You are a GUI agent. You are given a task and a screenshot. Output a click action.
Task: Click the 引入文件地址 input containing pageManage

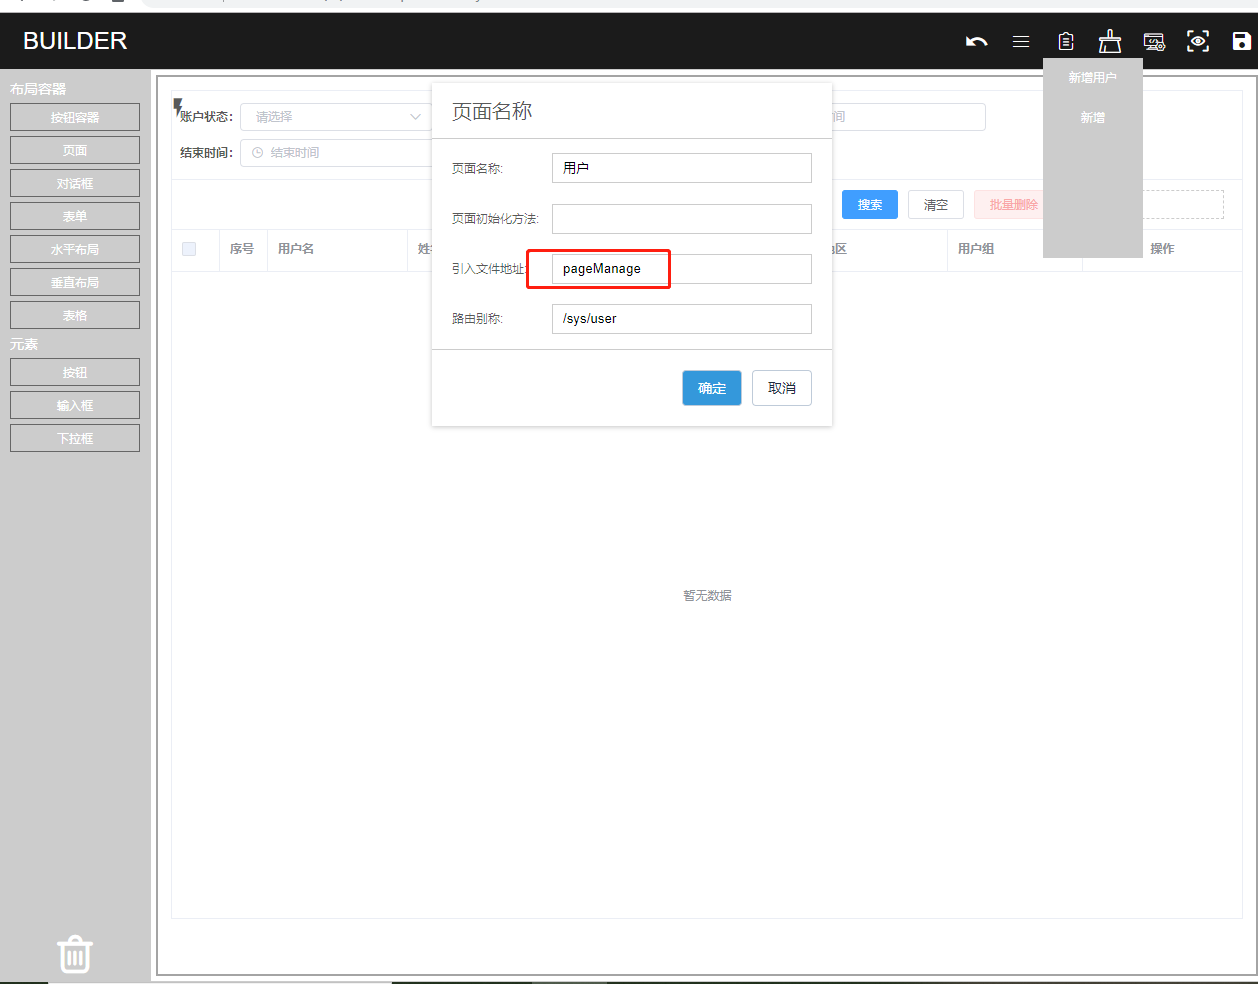point(682,269)
